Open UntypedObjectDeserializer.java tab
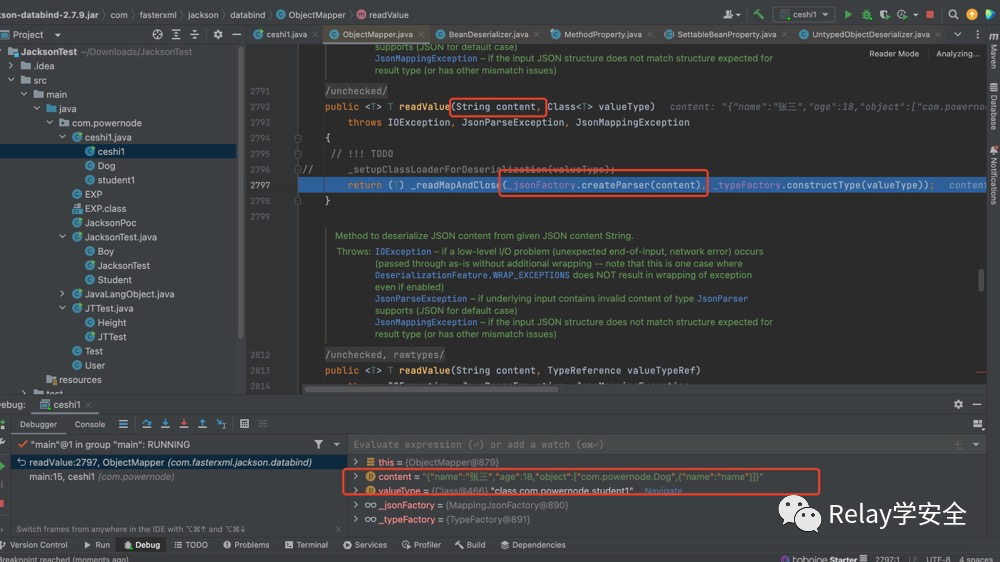Screen dimensions: 1000x562 tap(870, 34)
